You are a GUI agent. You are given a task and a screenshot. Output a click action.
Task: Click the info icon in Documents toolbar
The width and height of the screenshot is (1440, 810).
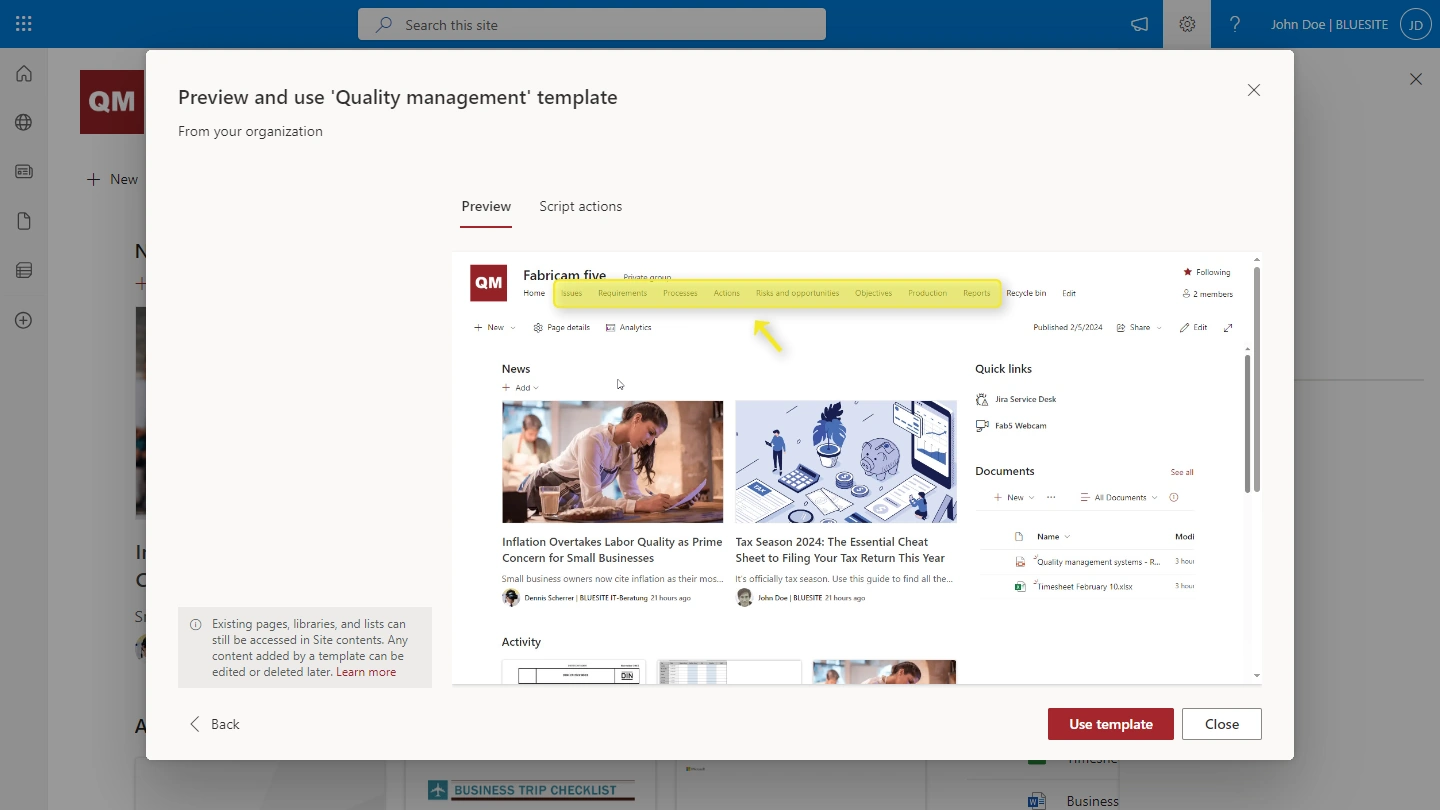click(x=1174, y=497)
